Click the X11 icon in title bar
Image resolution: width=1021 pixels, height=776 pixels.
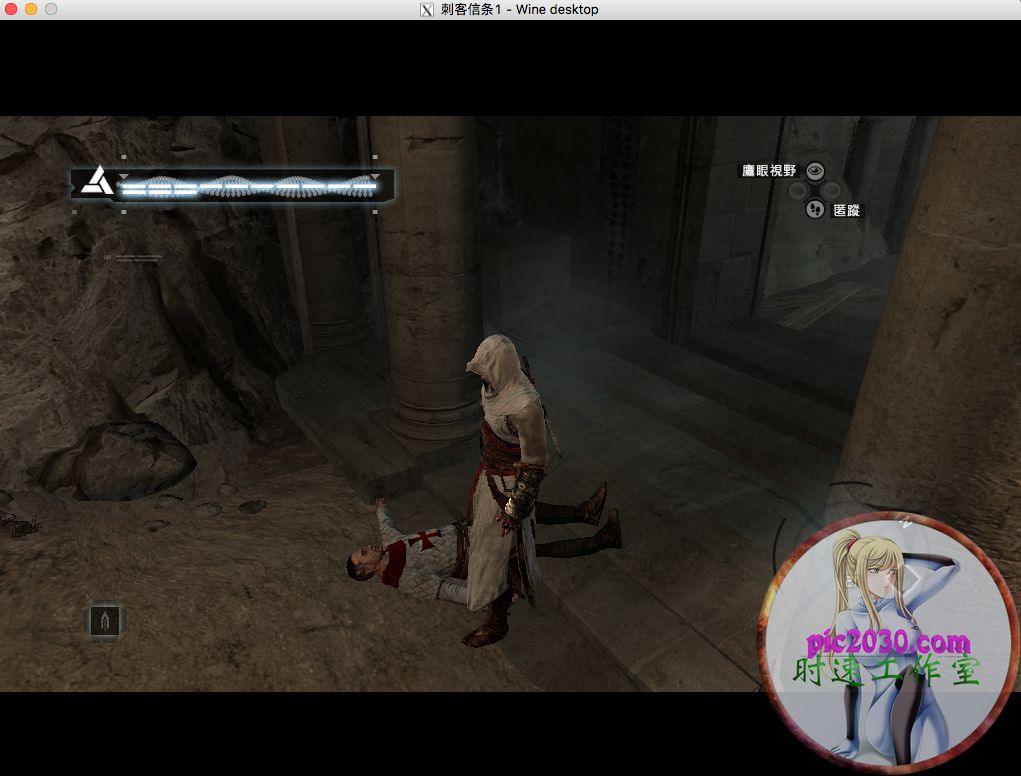427,10
